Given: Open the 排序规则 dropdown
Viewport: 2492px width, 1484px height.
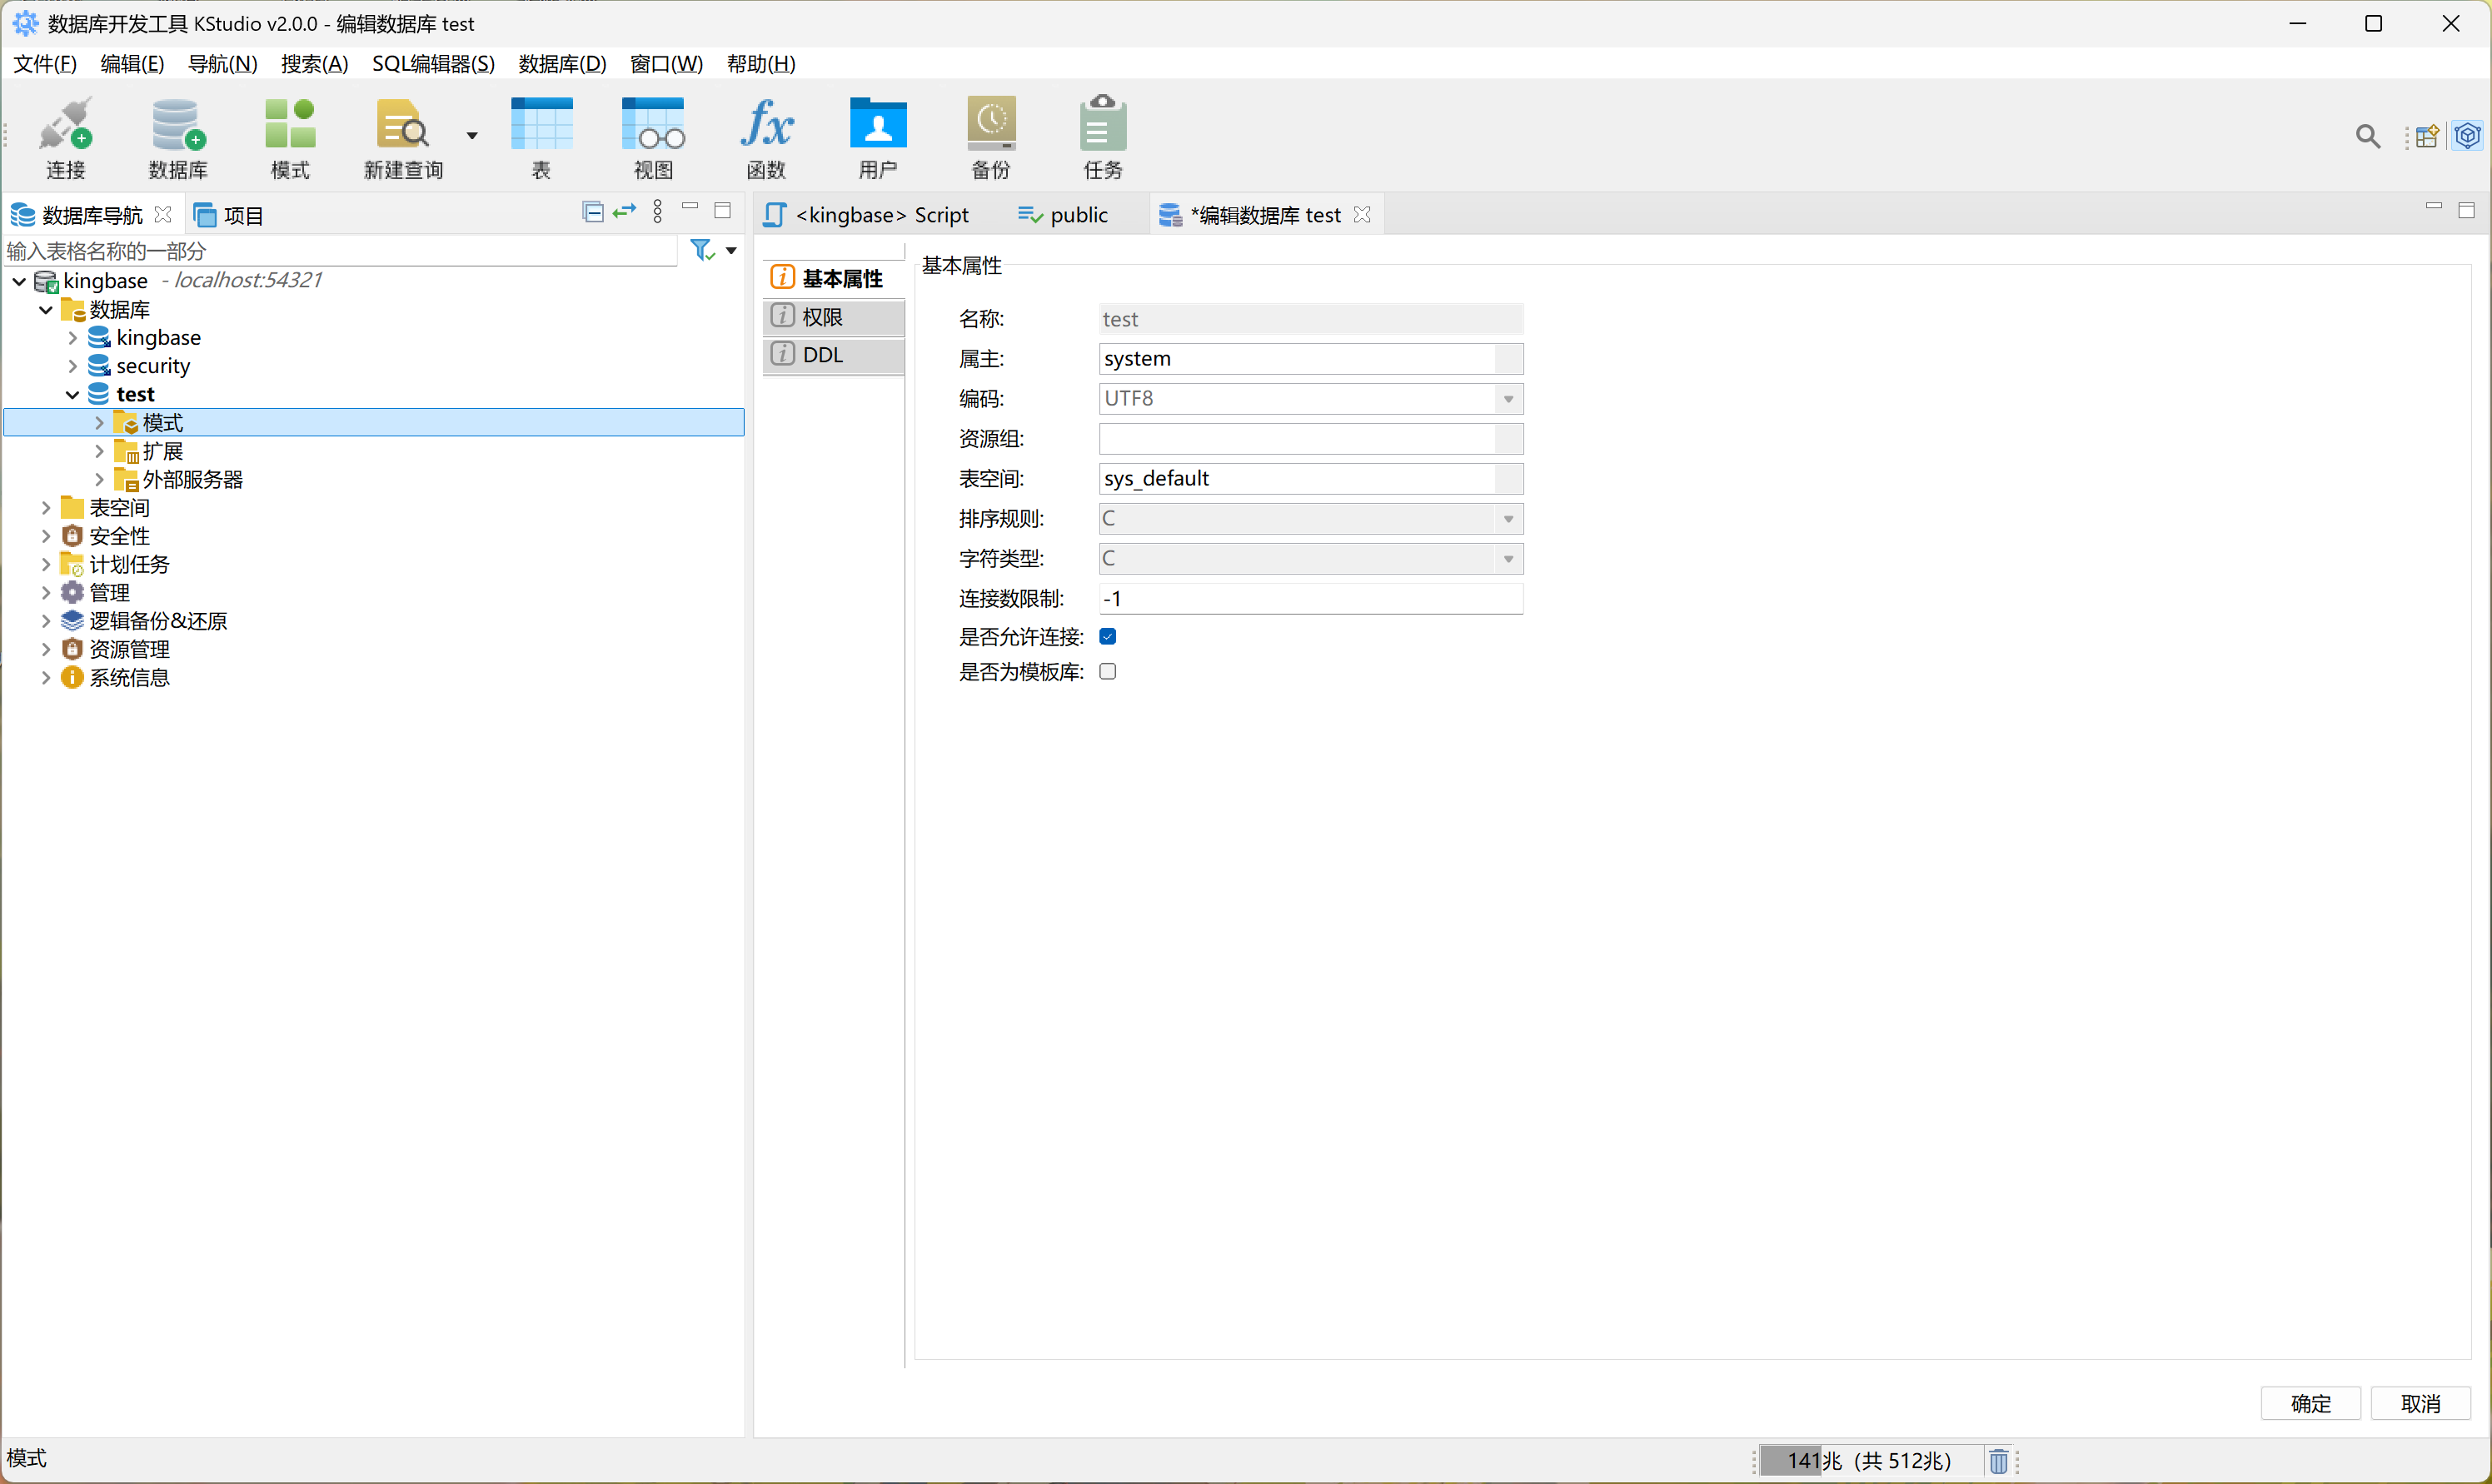Looking at the screenshot, I should pos(1311,518).
